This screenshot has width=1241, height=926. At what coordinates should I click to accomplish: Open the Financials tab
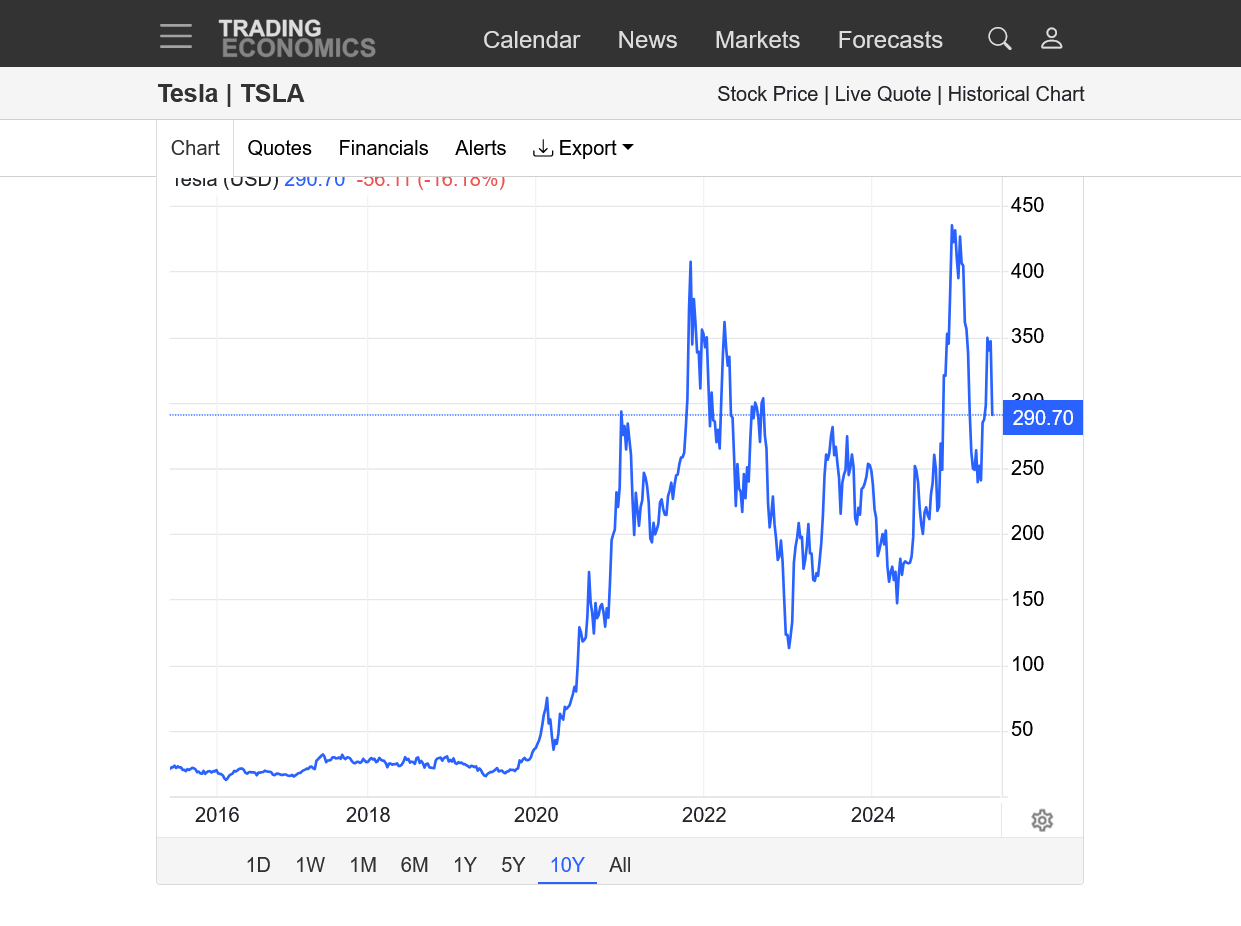[x=383, y=148]
